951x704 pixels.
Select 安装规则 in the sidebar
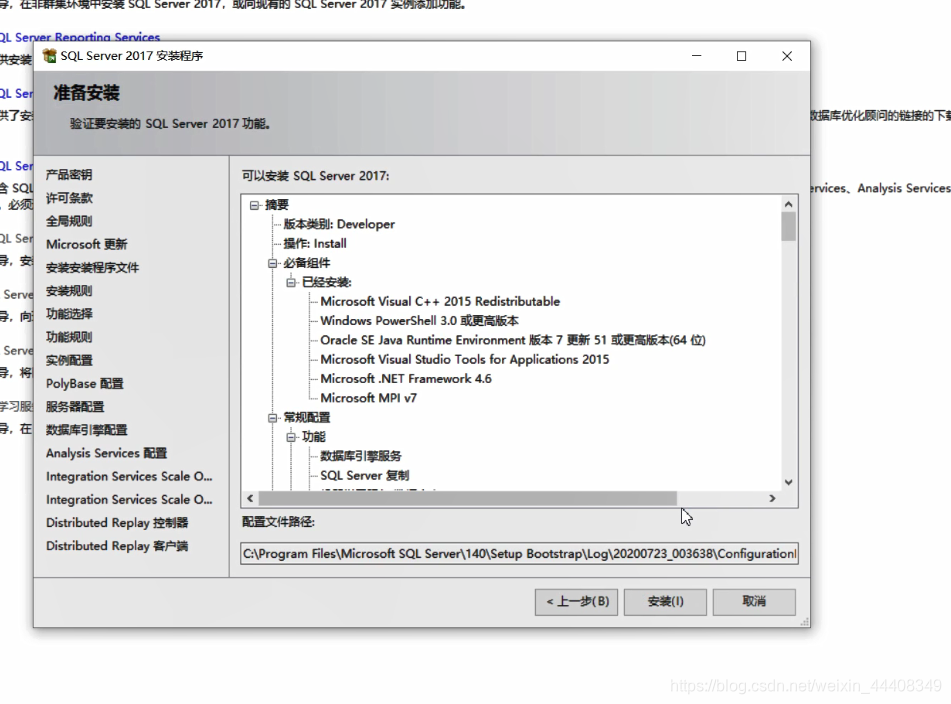point(69,290)
